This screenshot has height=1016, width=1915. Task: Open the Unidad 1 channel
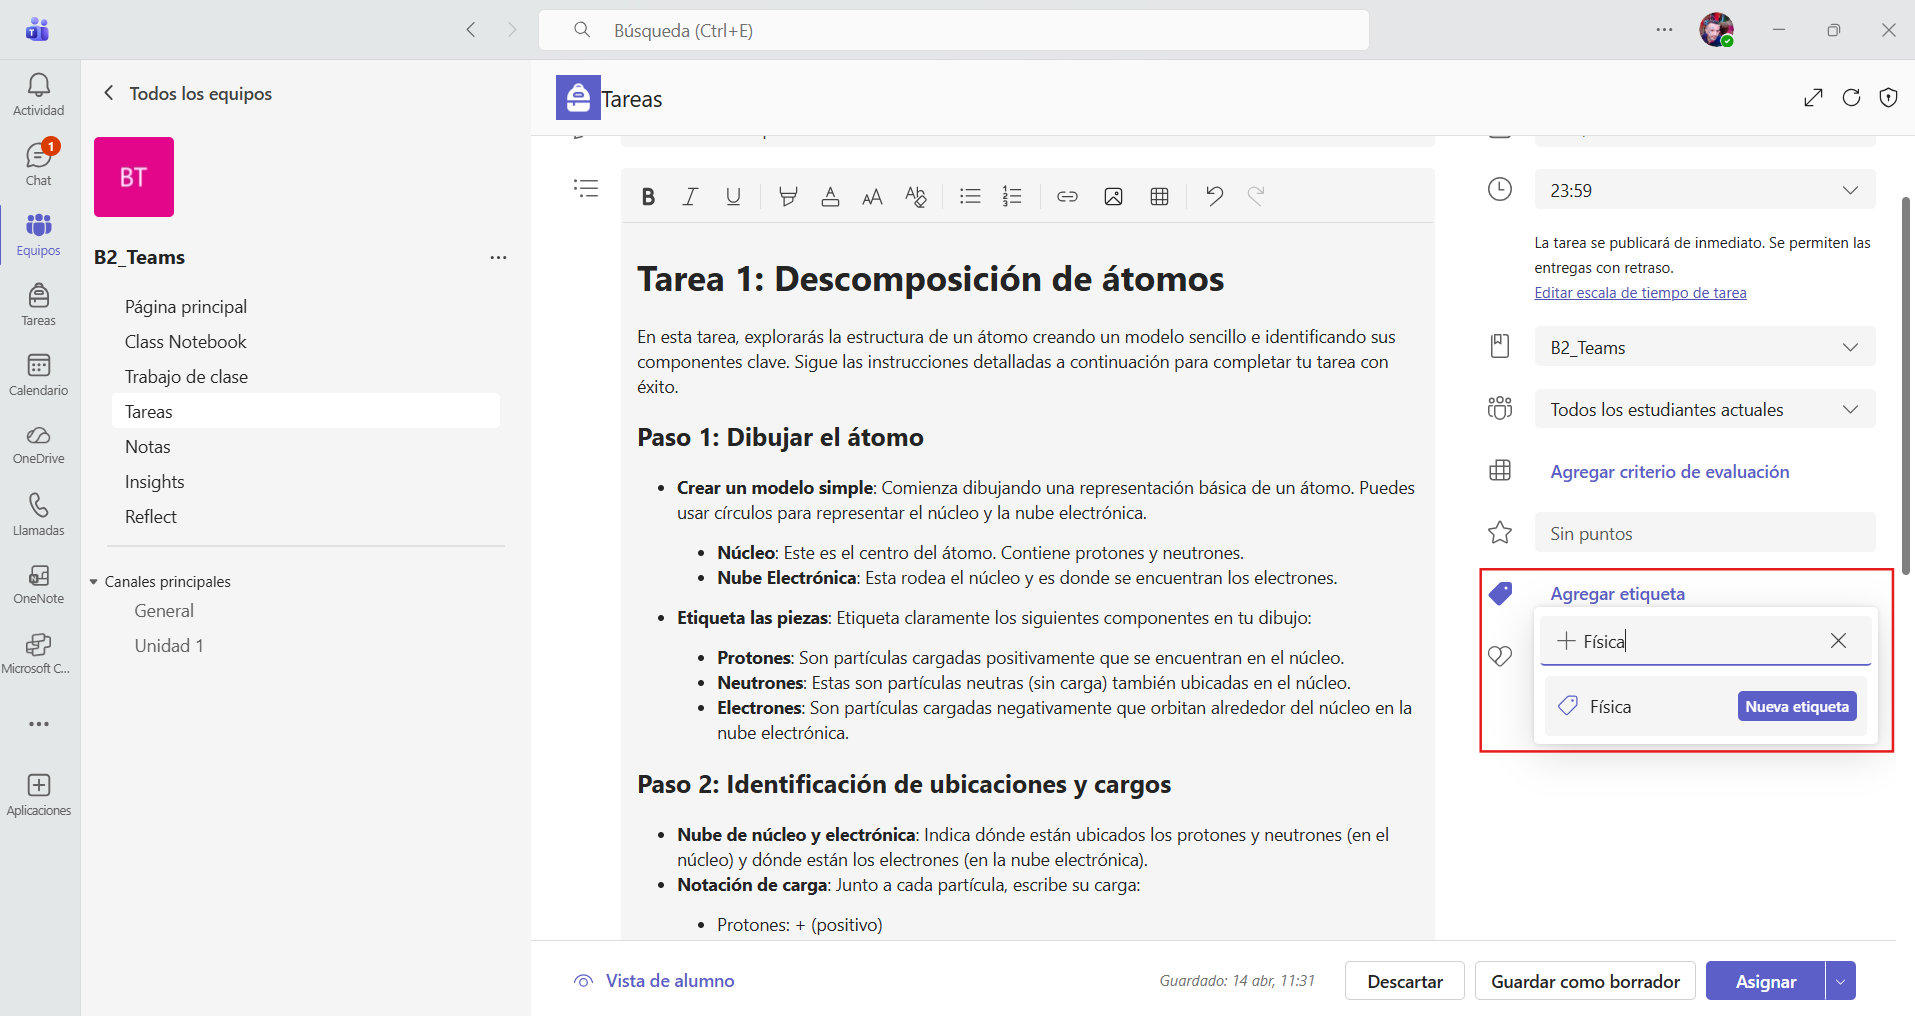point(169,646)
